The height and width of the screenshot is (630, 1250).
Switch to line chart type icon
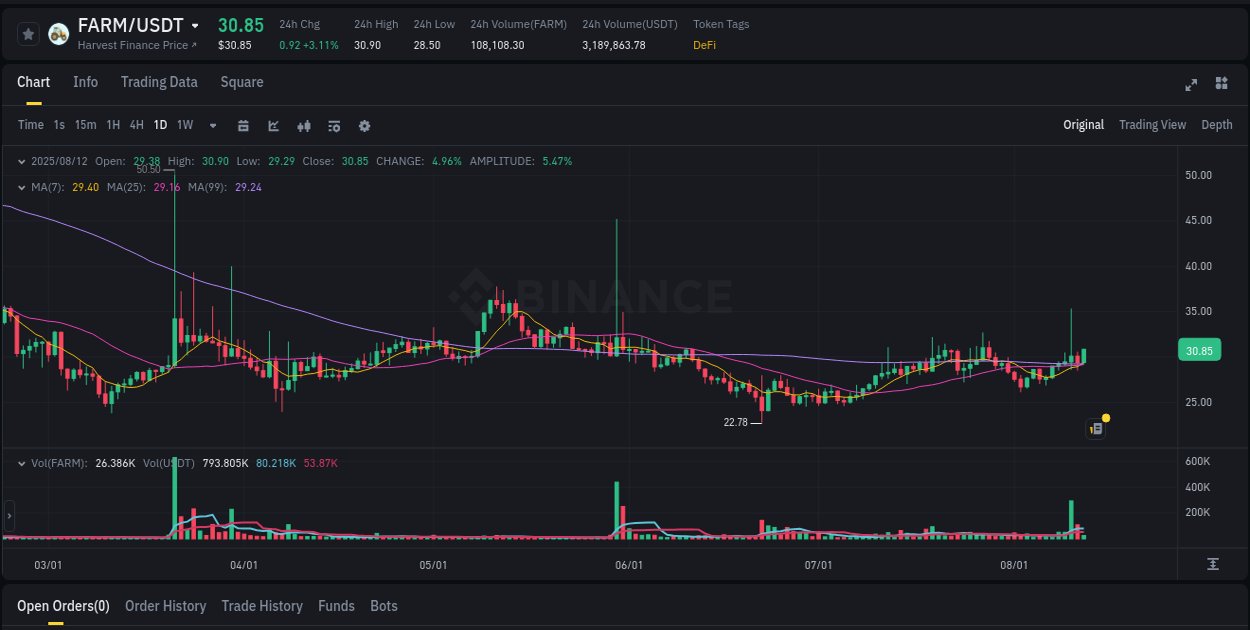pos(273,126)
